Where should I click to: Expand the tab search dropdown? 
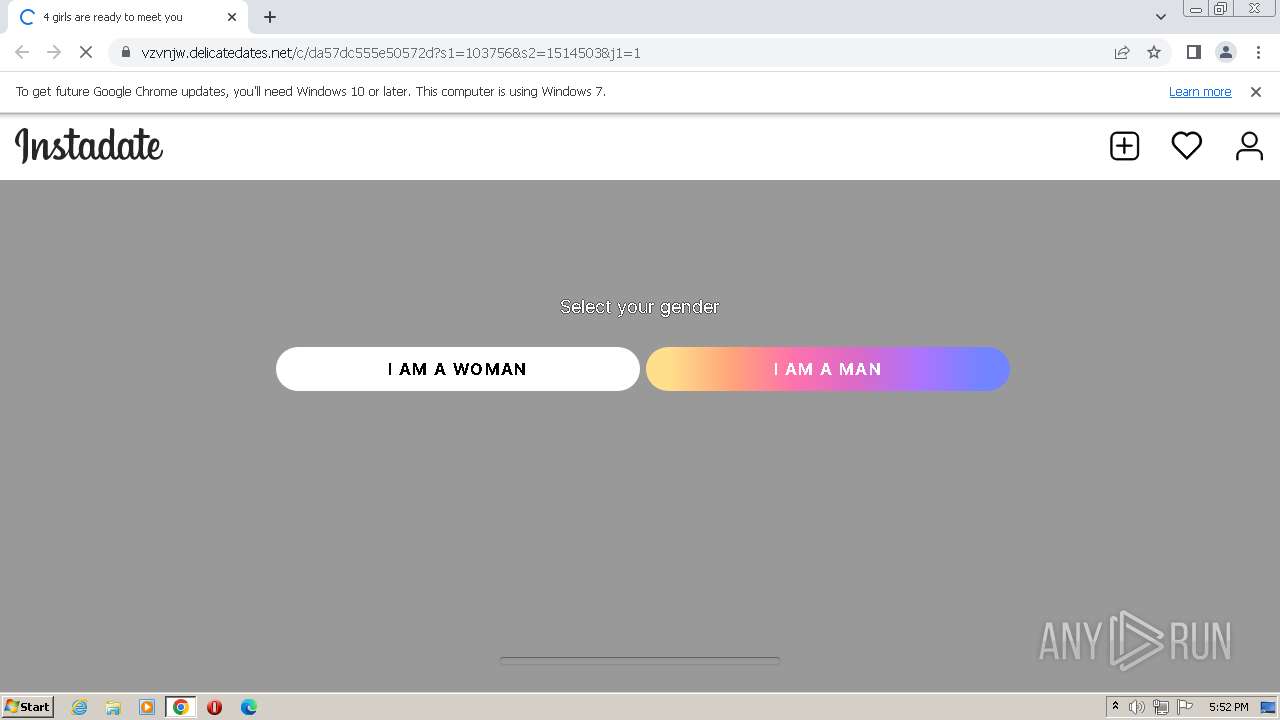pos(1160,17)
